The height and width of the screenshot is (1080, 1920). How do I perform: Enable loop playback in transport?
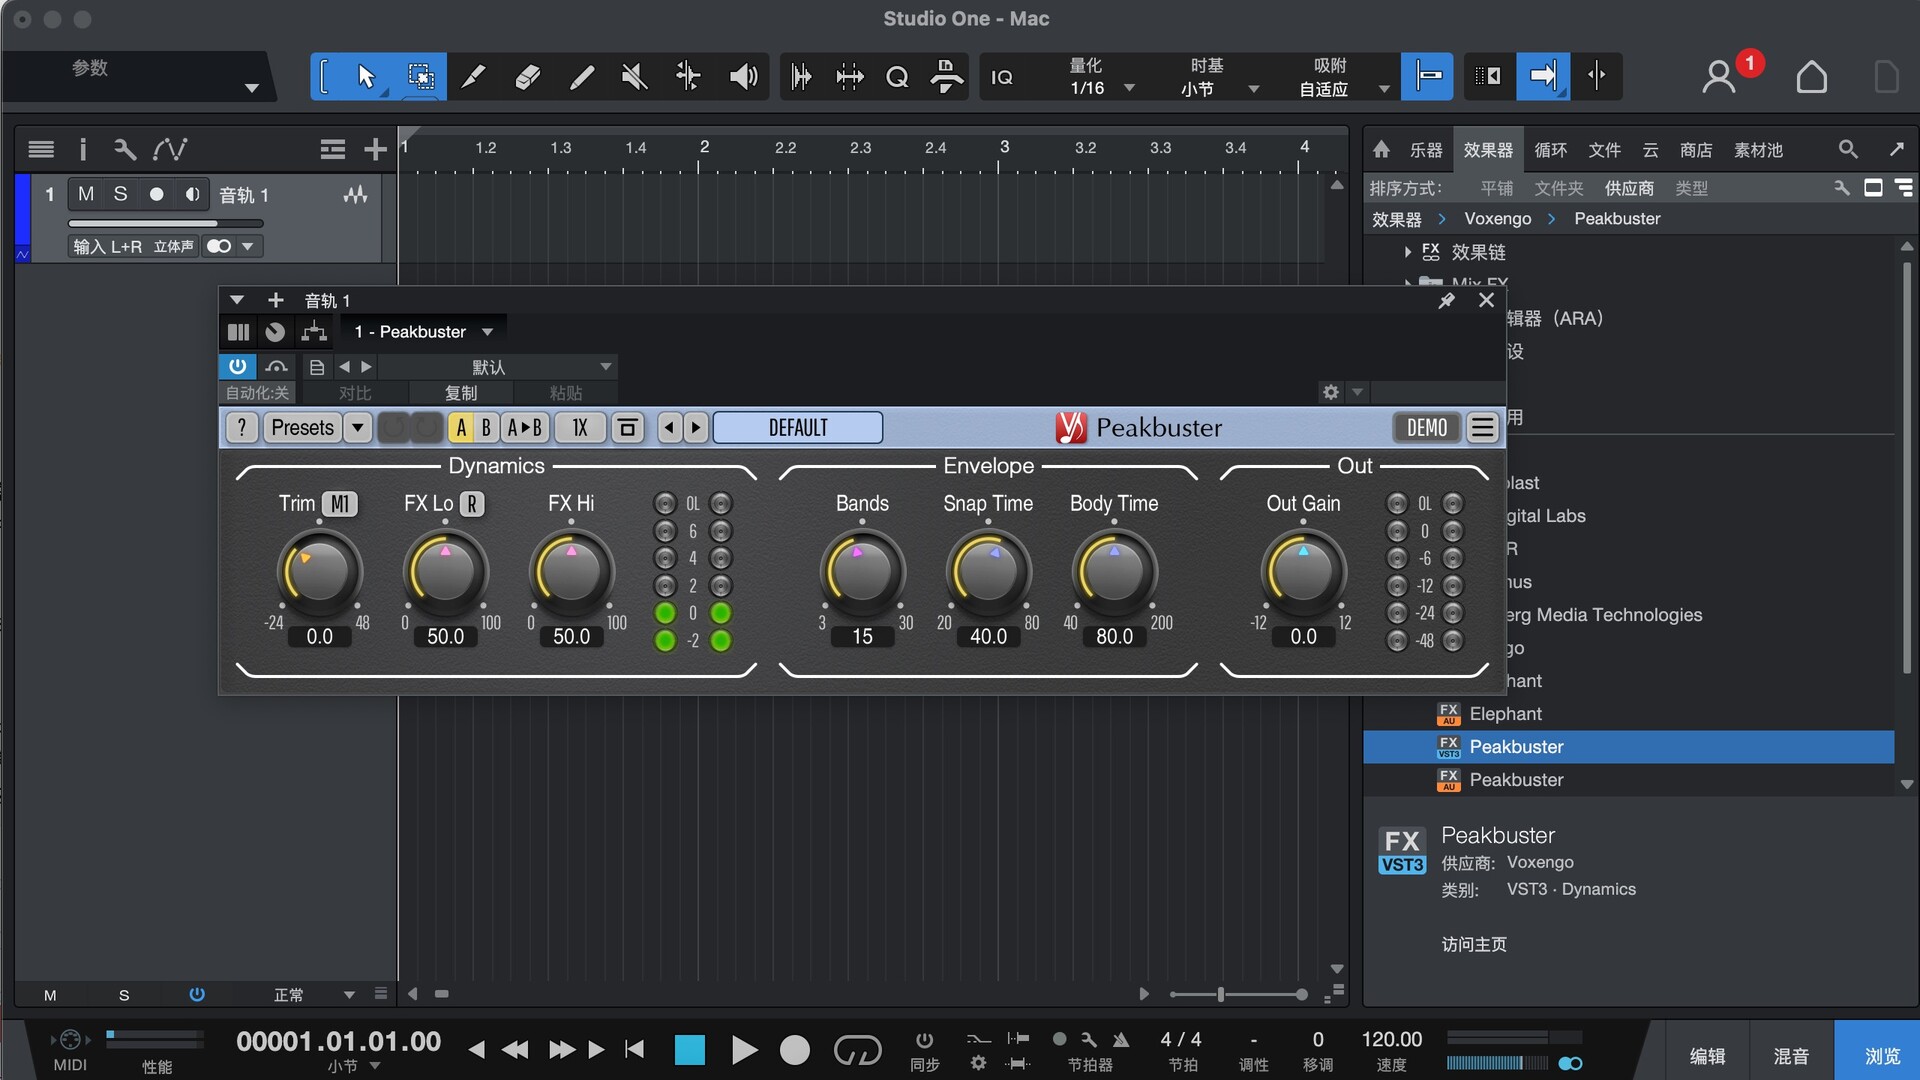click(857, 1050)
